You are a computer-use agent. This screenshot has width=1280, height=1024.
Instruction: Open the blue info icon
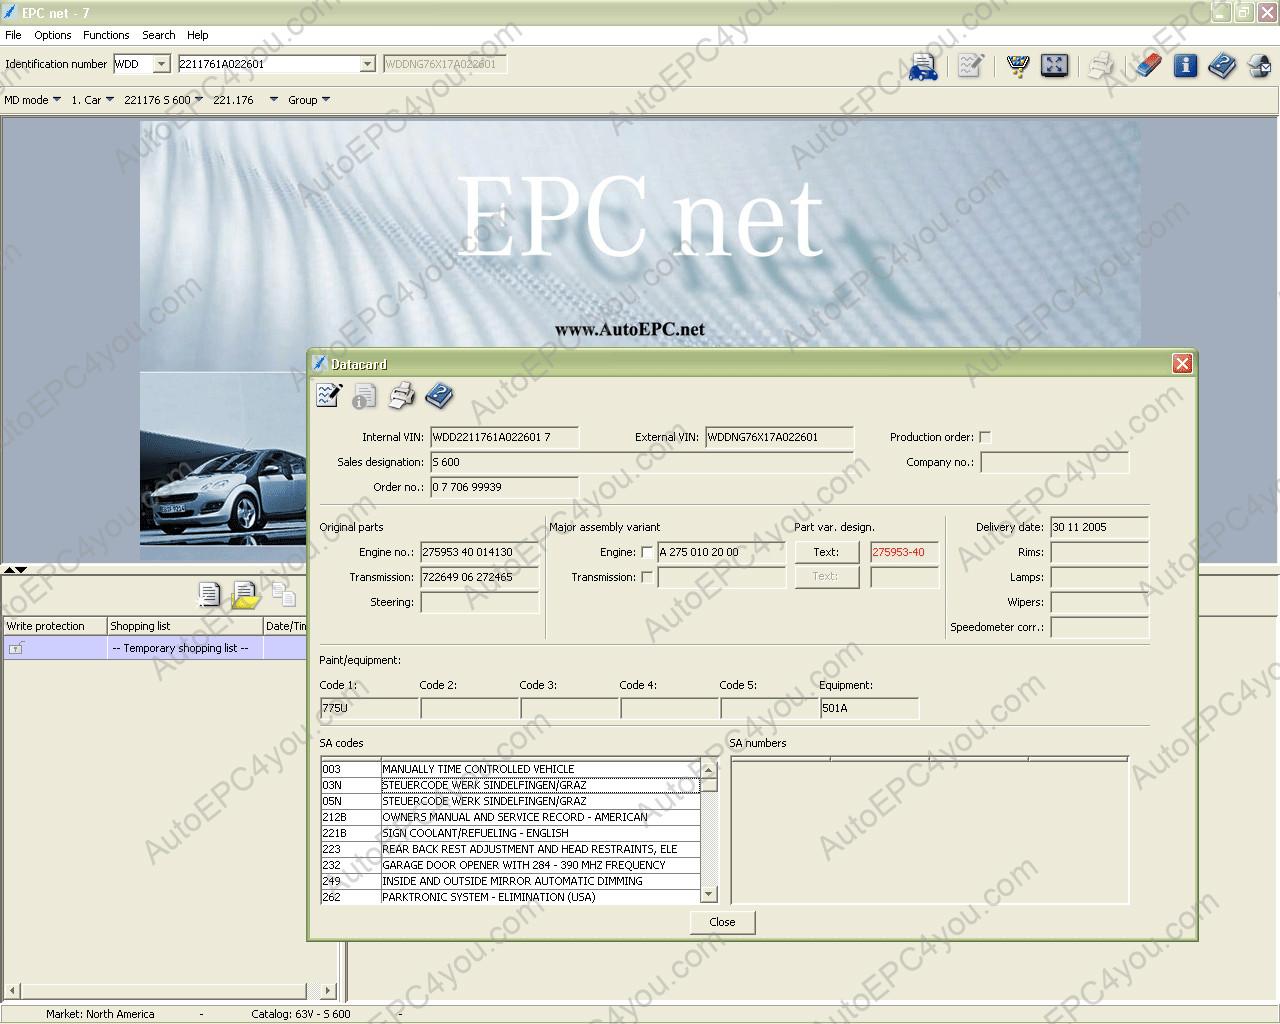[1185, 66]
